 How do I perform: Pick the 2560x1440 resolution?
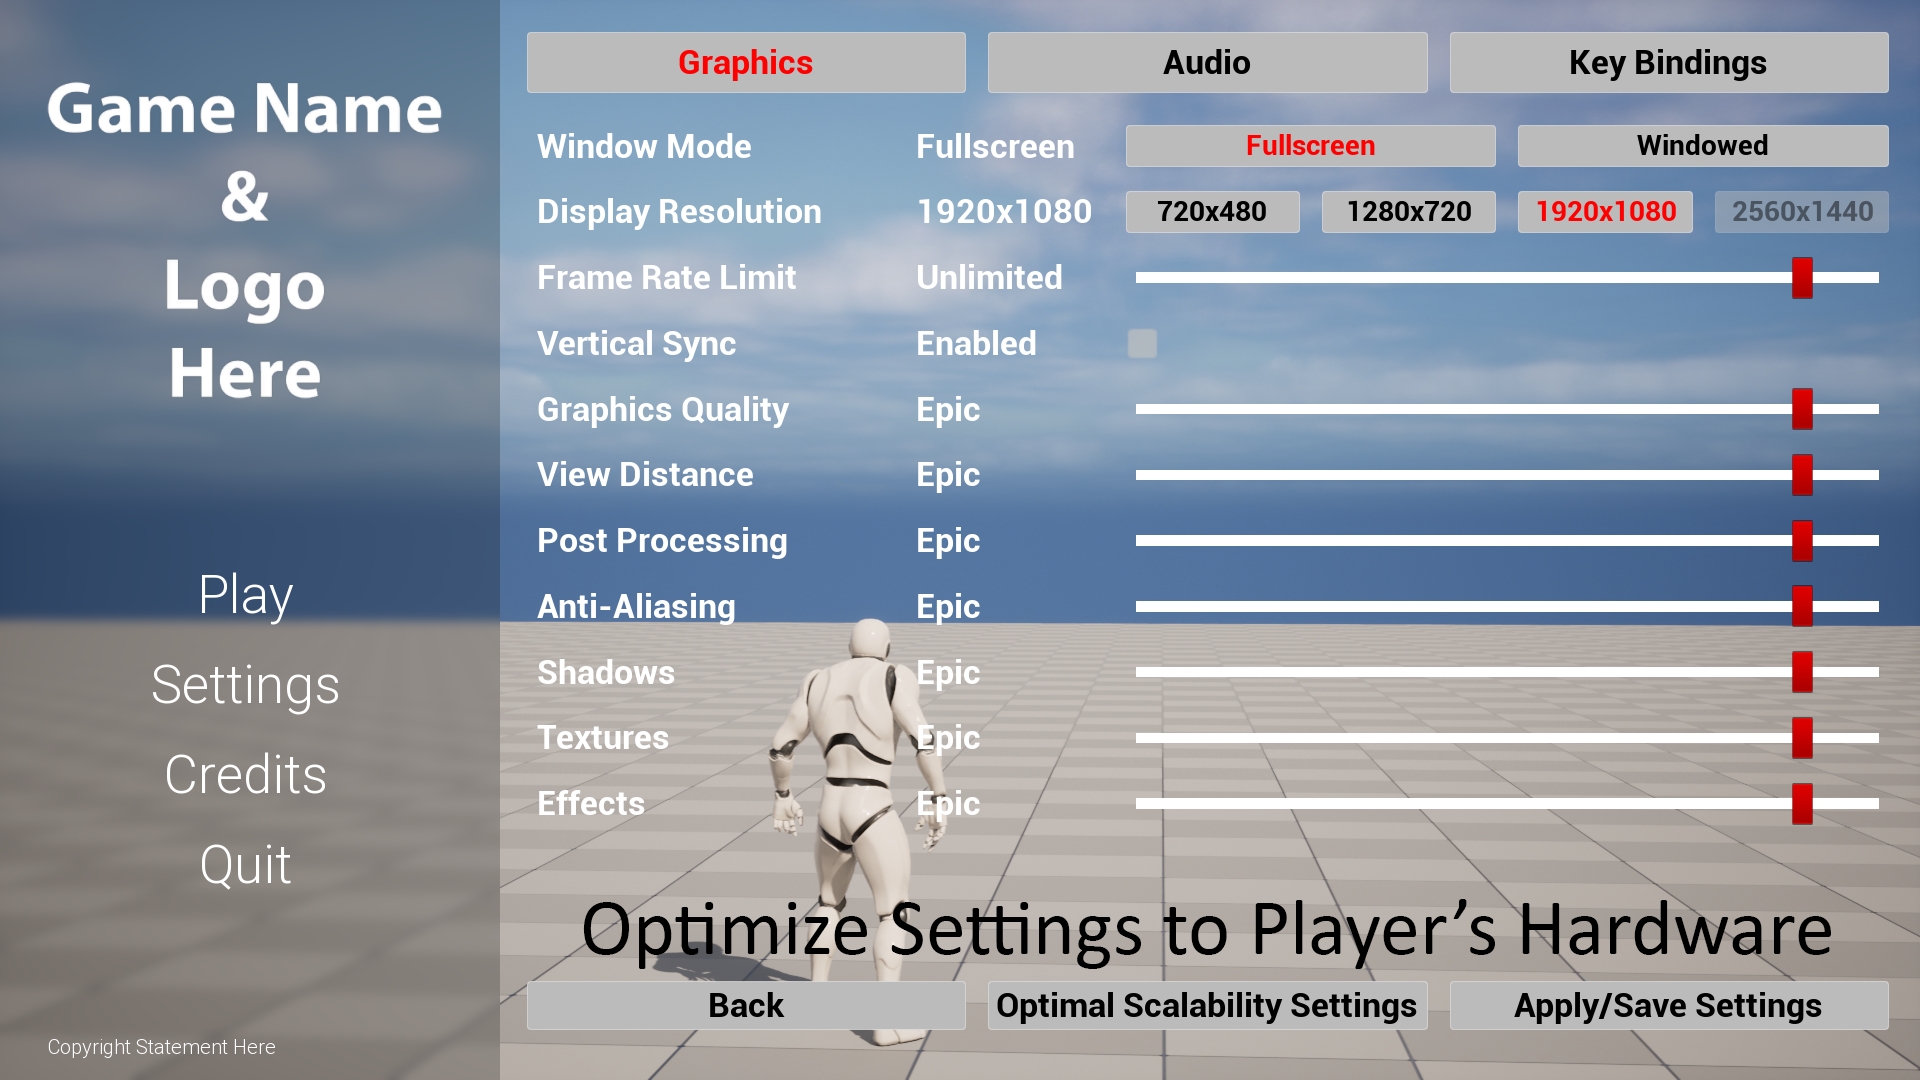(1801, 211)
